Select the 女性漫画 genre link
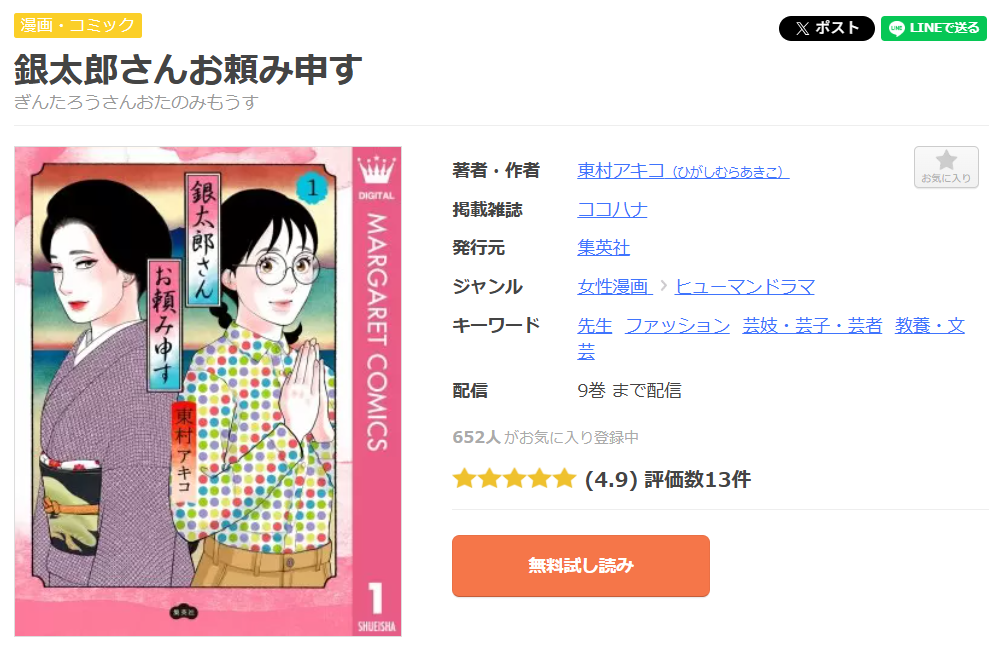This screenshot has height=645, width=997. [x=614, y=286]
